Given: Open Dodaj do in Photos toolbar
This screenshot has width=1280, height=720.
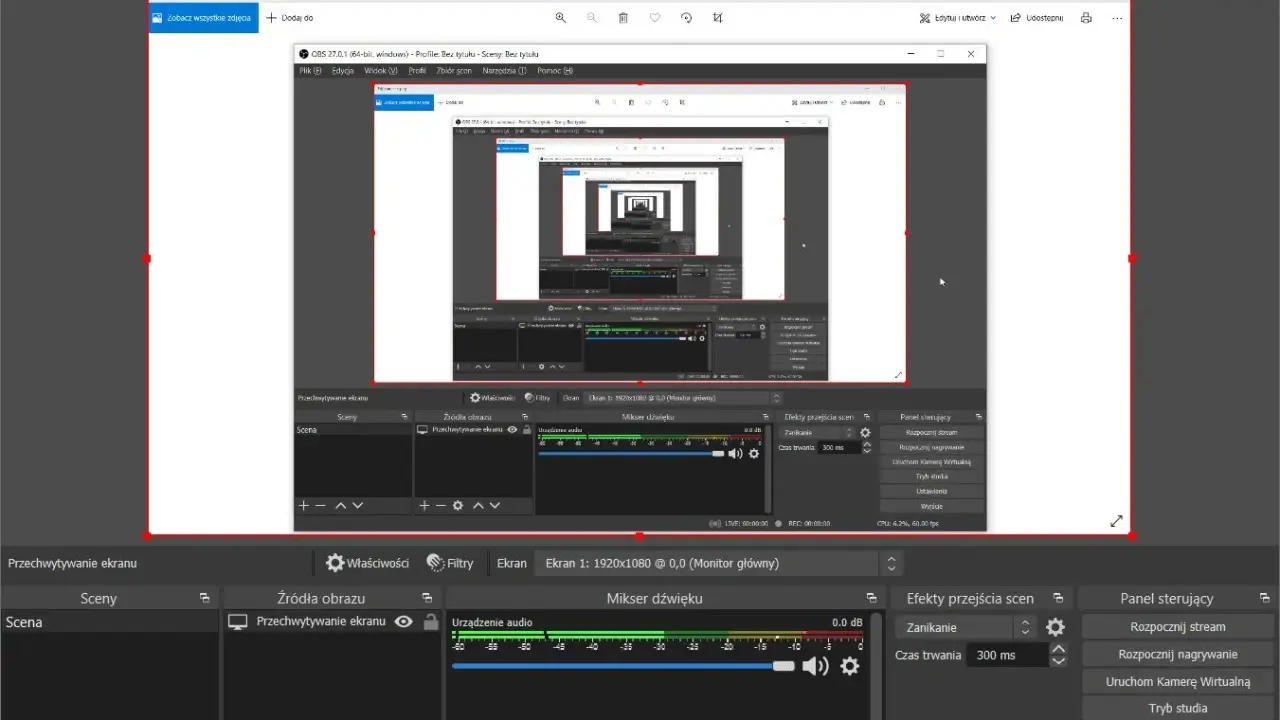Looking at the screenshot, I should click(x=289, y=18).
